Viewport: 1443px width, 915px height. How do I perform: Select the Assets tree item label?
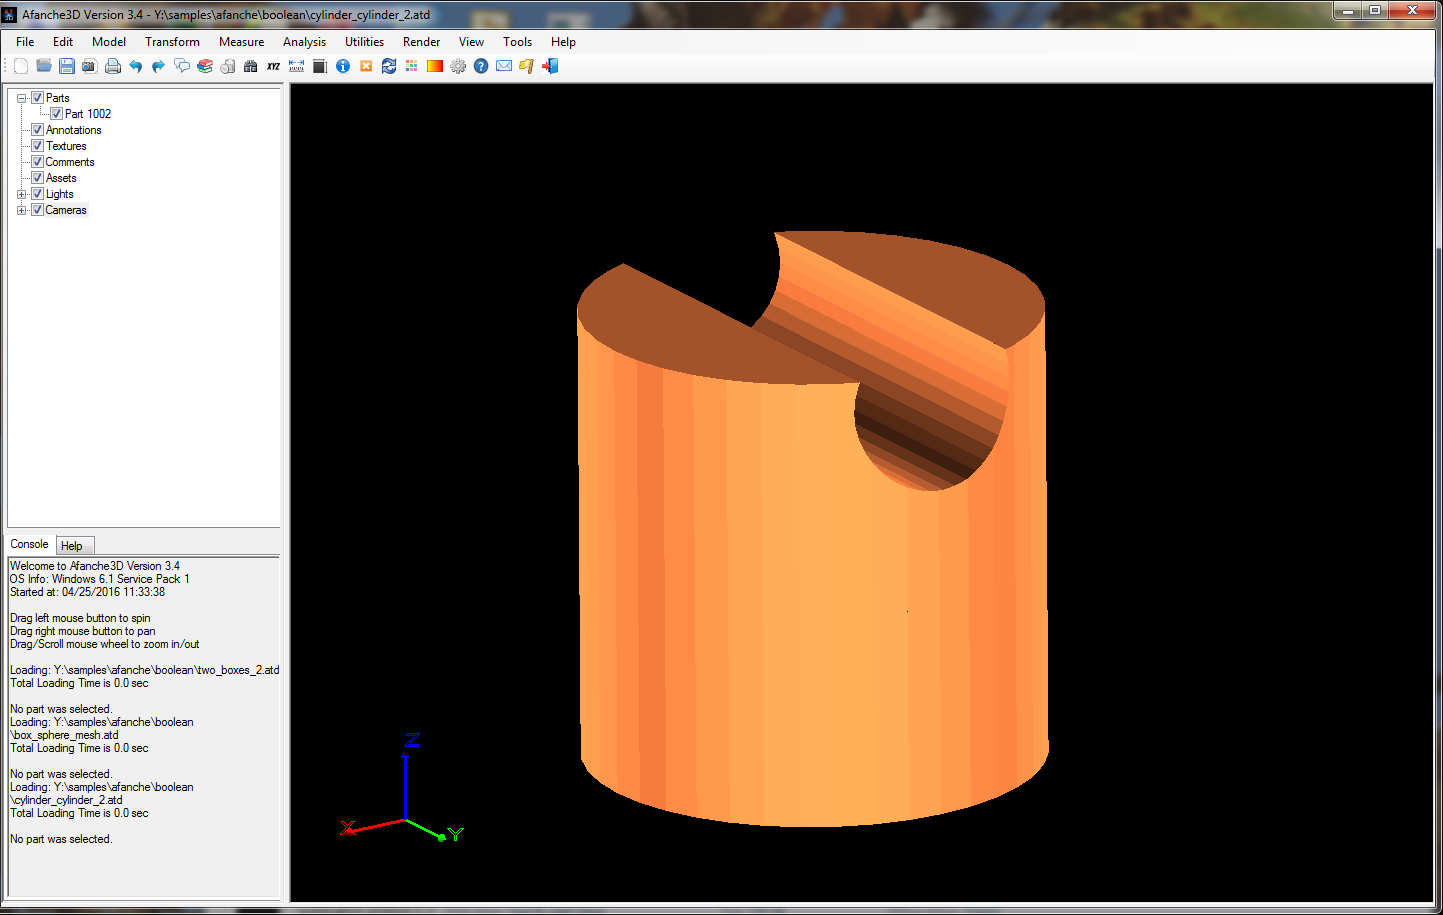(x=61, y=178)
